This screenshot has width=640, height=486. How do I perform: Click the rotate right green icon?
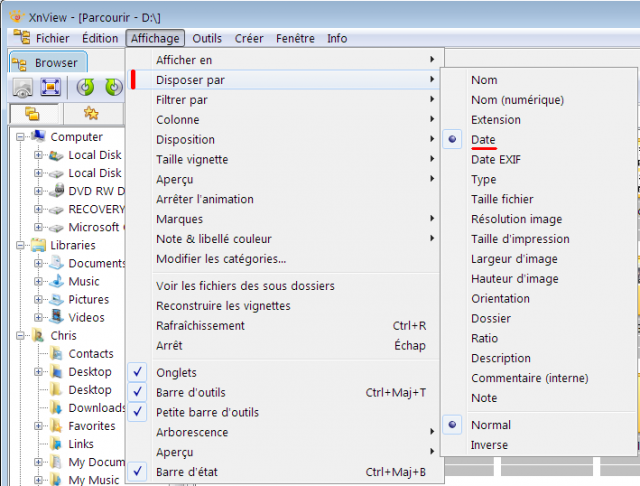click(x=114, y=87)
